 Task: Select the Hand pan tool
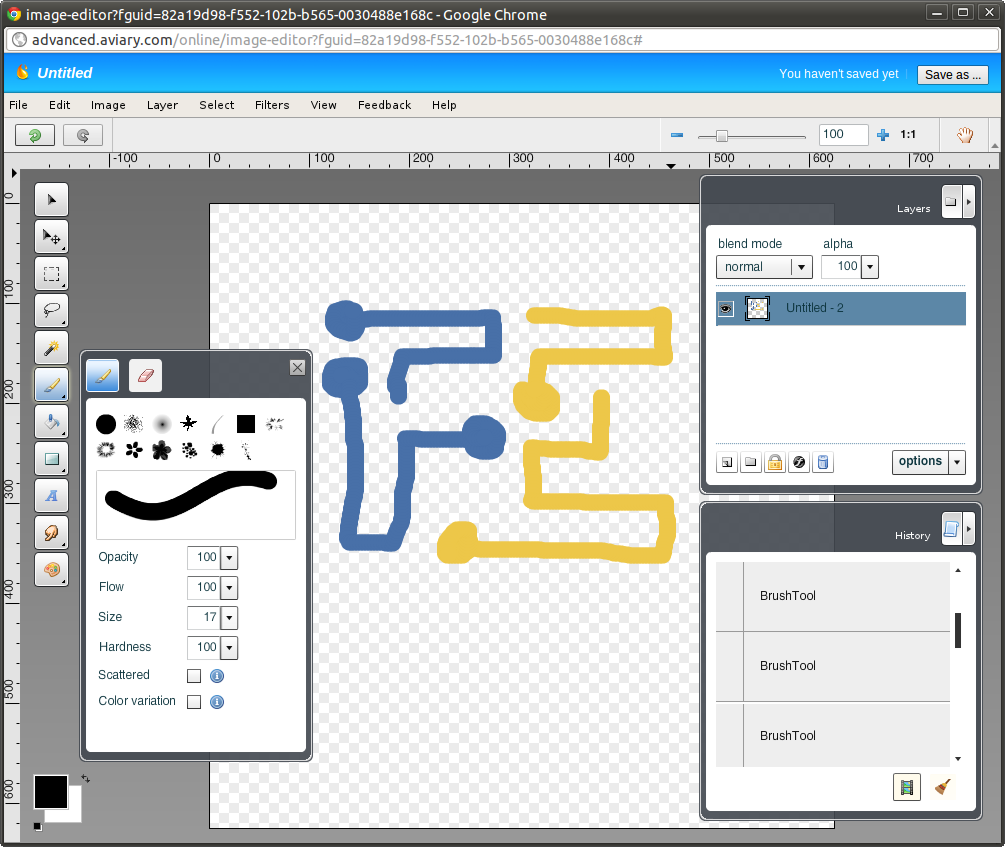pos(965,135)
